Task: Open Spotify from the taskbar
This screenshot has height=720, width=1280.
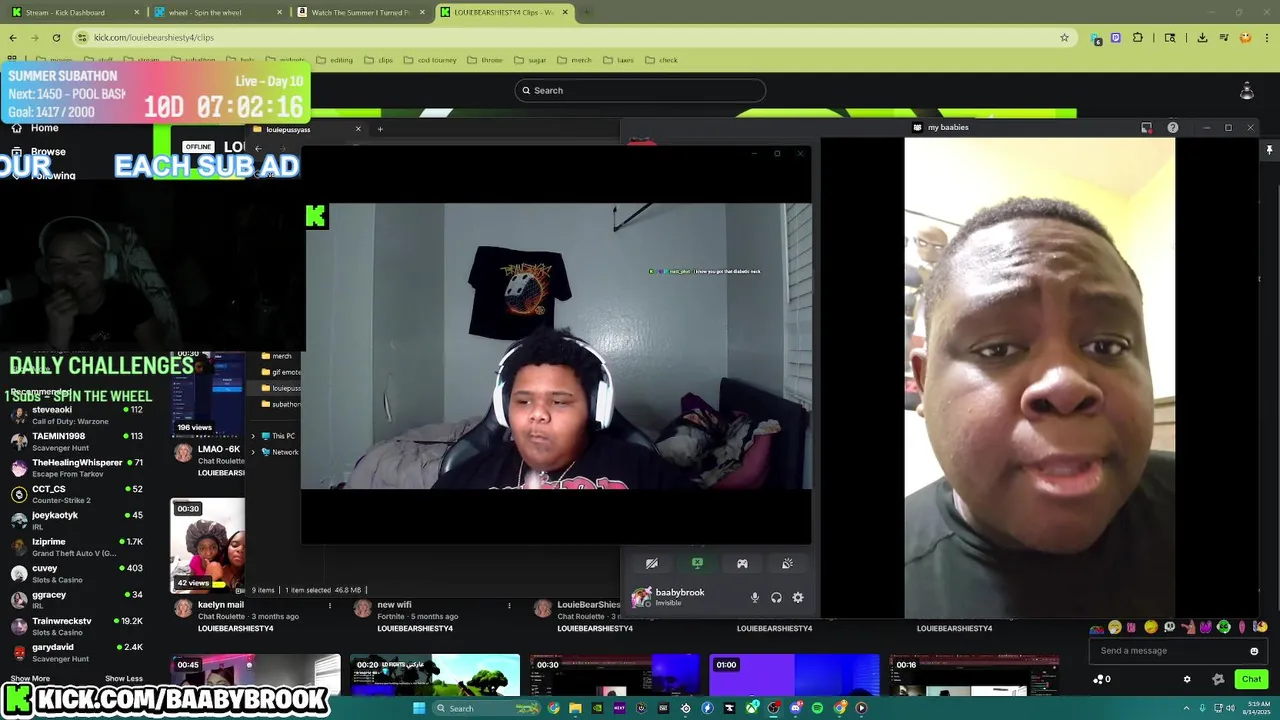Action: tap(817, 708)
